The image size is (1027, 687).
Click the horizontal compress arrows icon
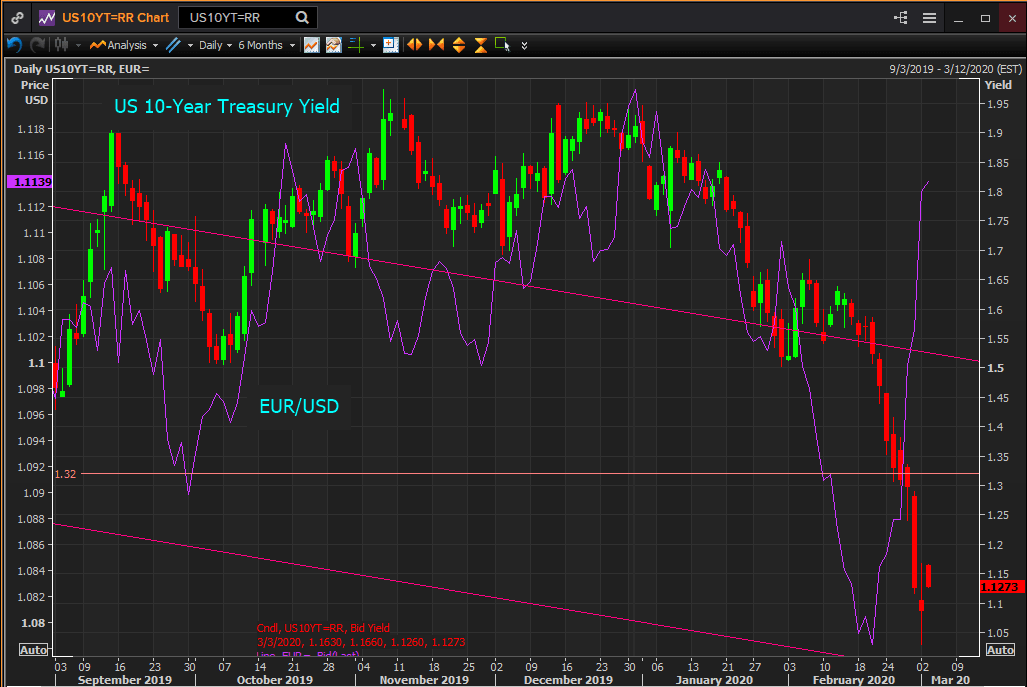pos(436,45)
